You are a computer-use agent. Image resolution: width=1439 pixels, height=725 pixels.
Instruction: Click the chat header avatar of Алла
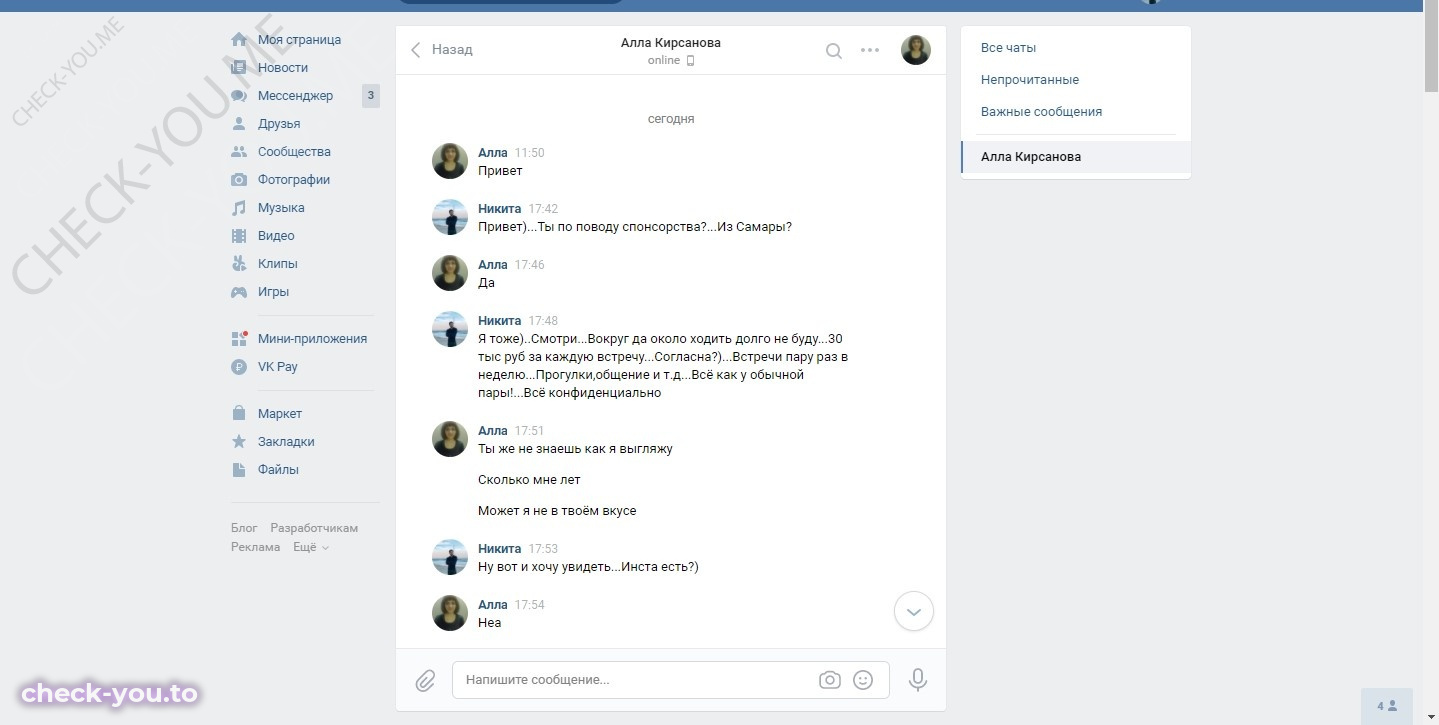tap(916, 50)
